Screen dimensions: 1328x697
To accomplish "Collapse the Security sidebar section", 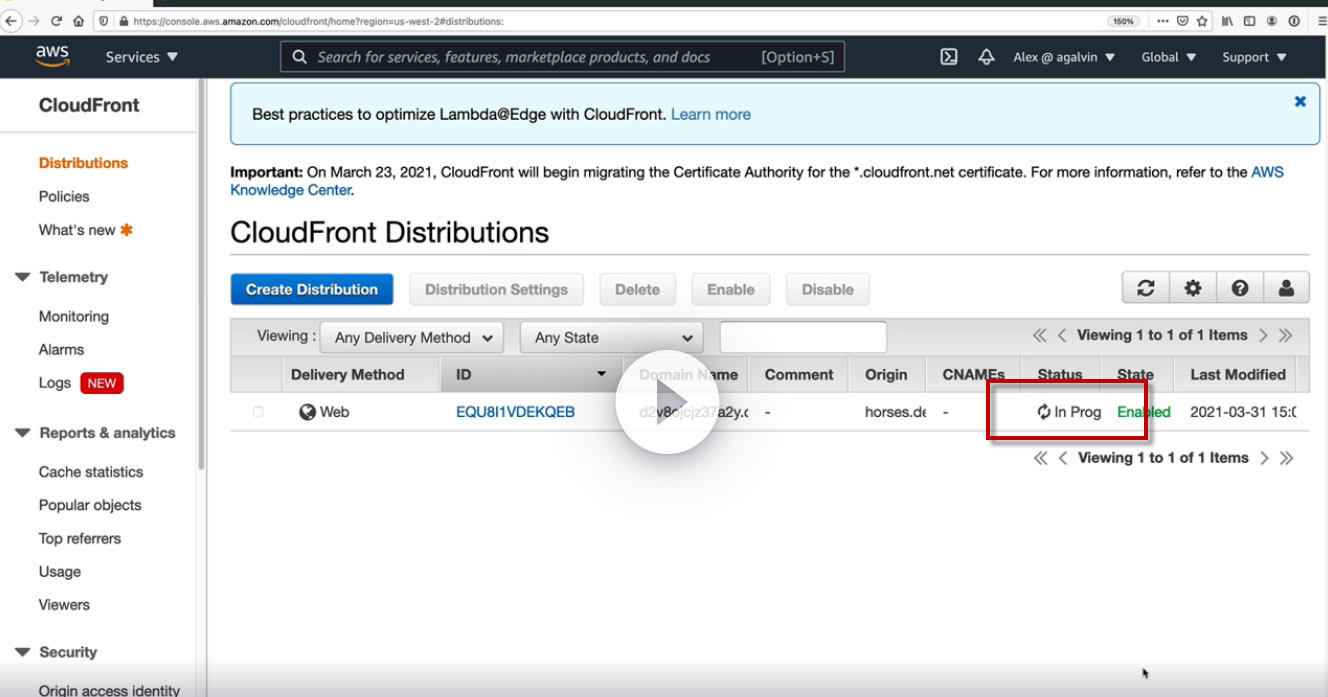I will (x=22, y=652).
